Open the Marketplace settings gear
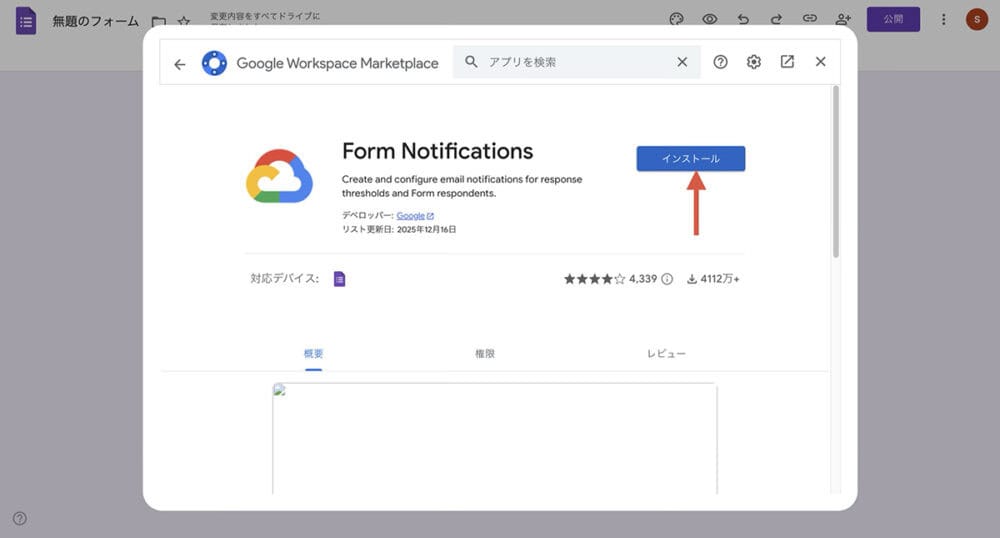Viewport: 1000px width, 538px height. [753, 62]
